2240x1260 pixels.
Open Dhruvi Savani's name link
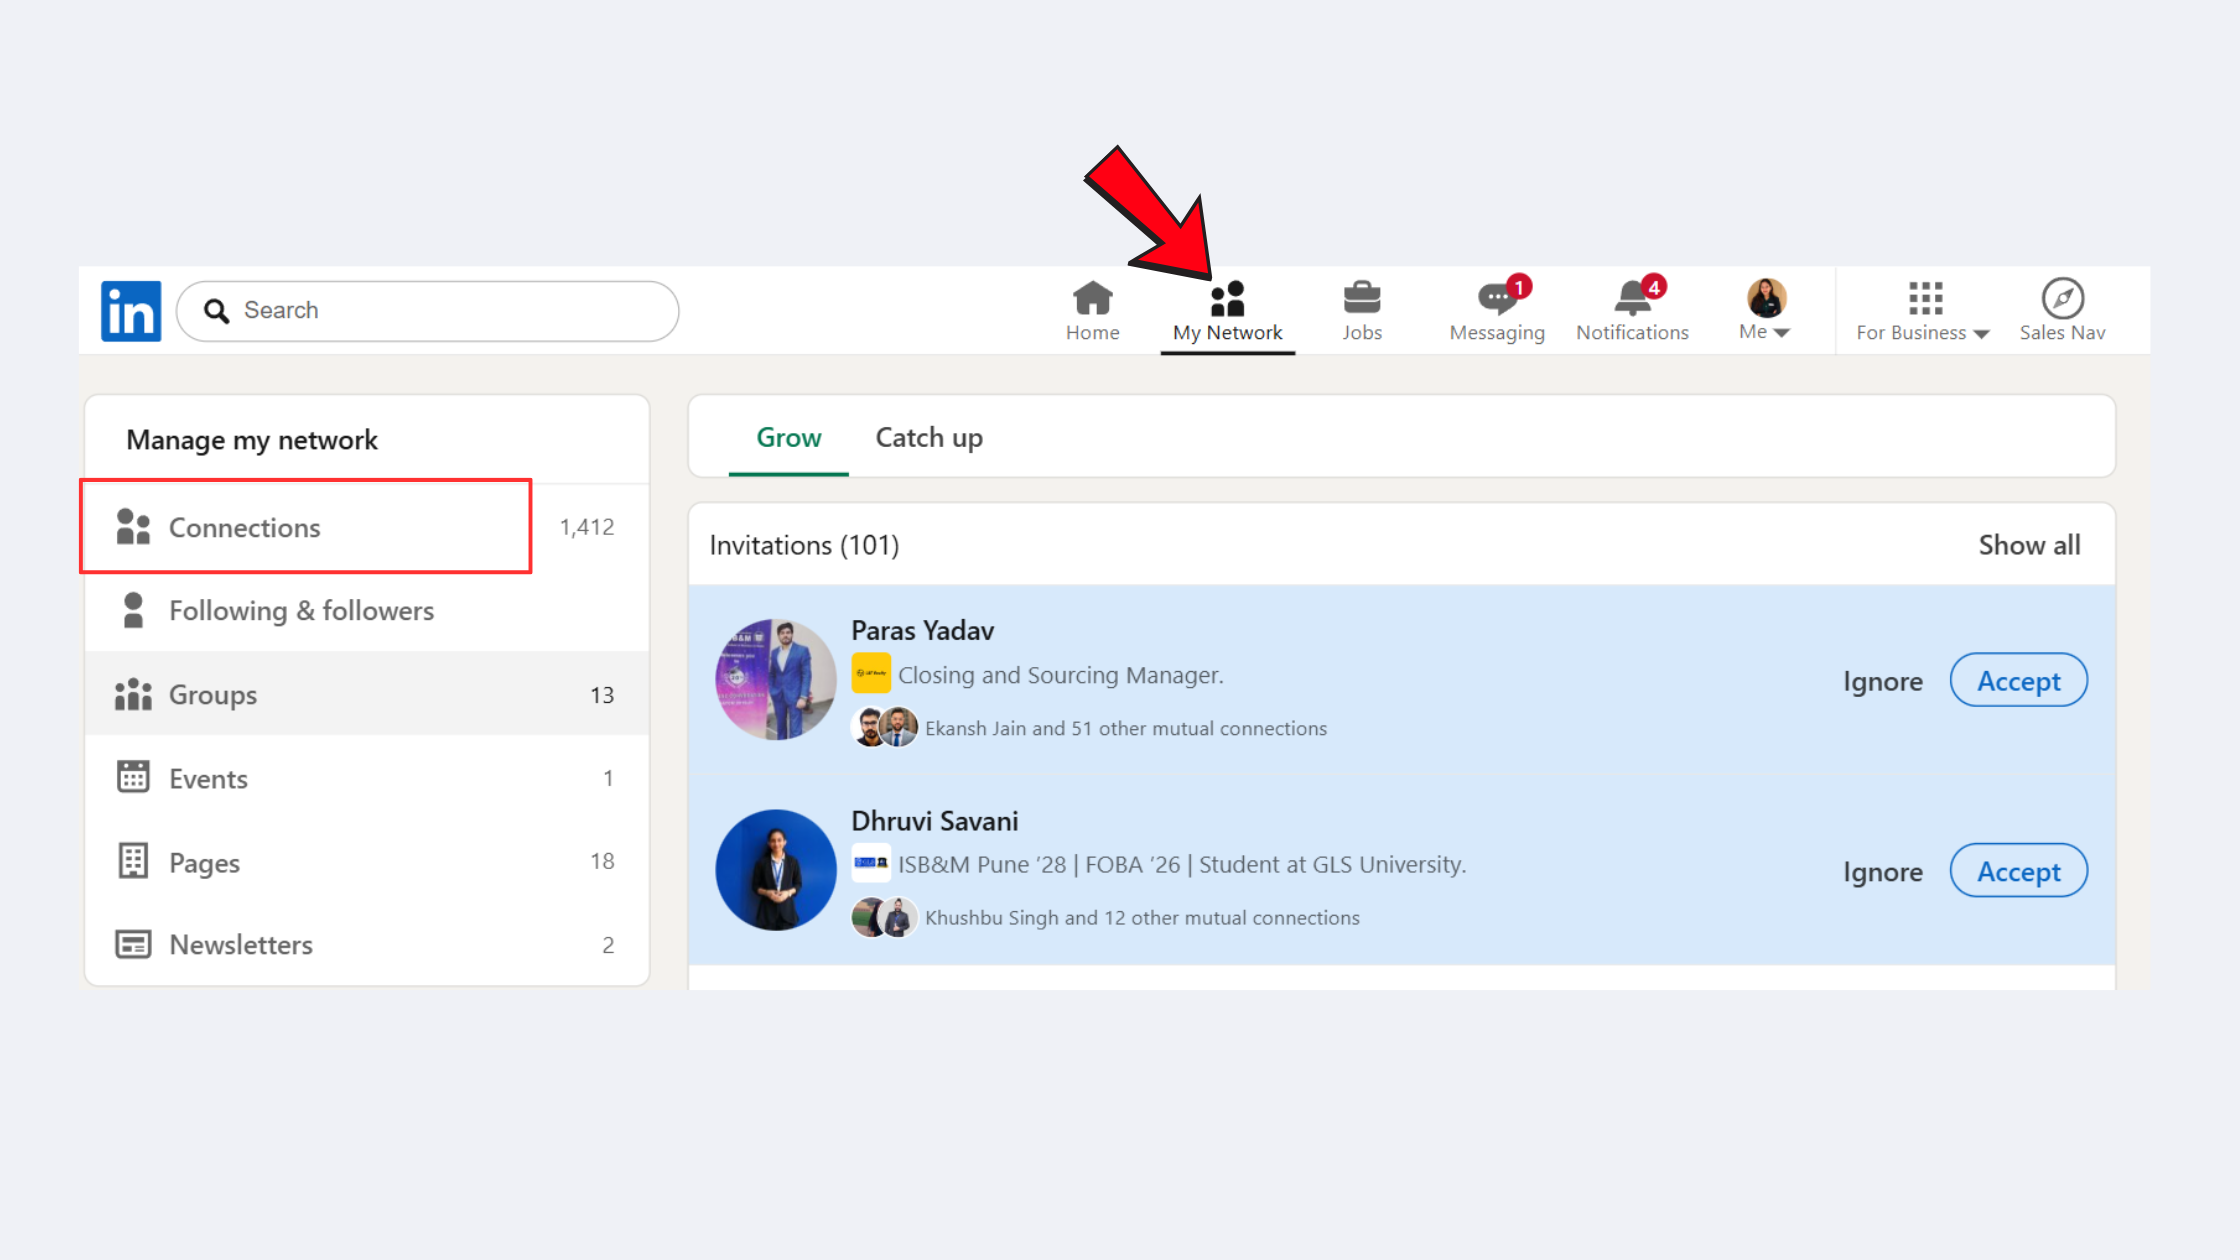click(934, 821)
